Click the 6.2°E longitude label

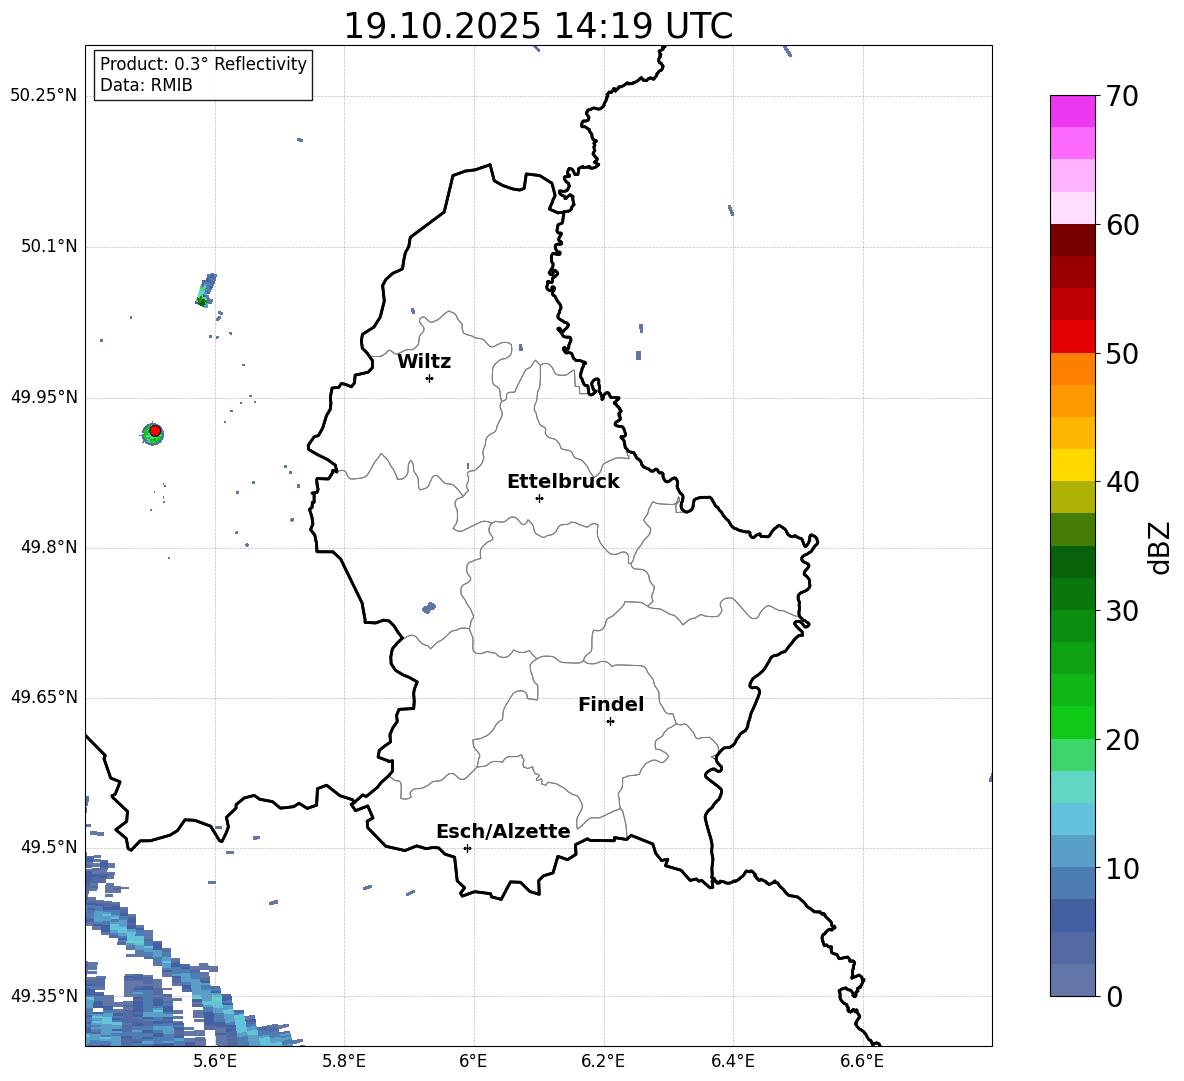click(x=603, y=1061)
